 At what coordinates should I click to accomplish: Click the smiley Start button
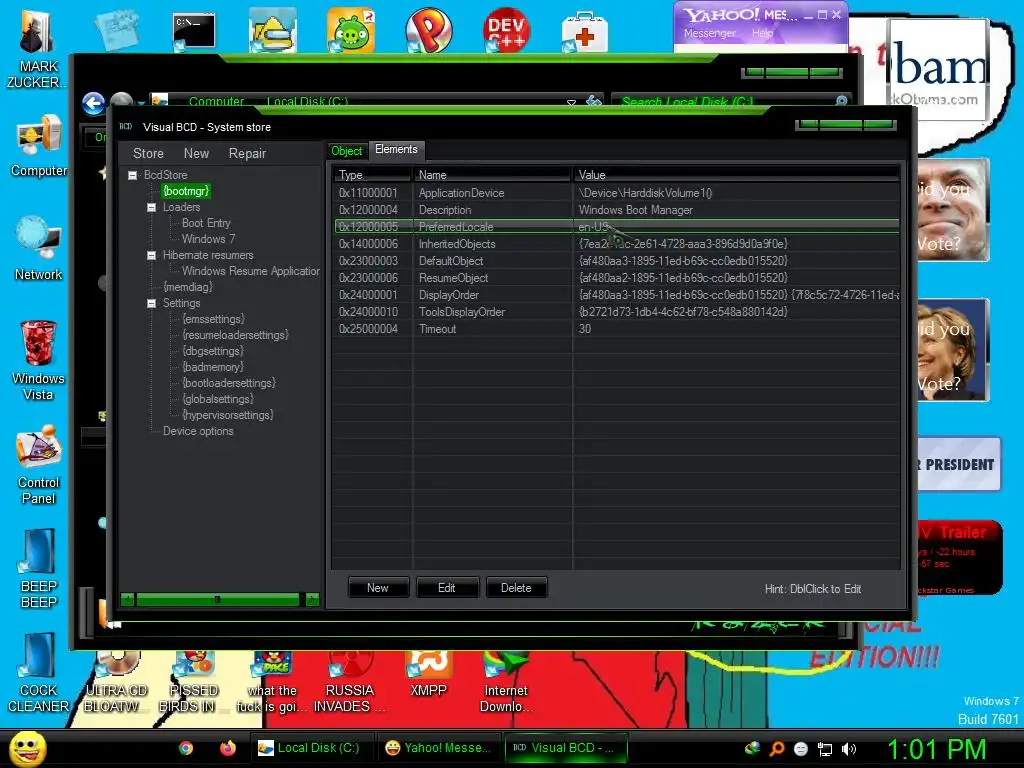click(x=27, y=748)
